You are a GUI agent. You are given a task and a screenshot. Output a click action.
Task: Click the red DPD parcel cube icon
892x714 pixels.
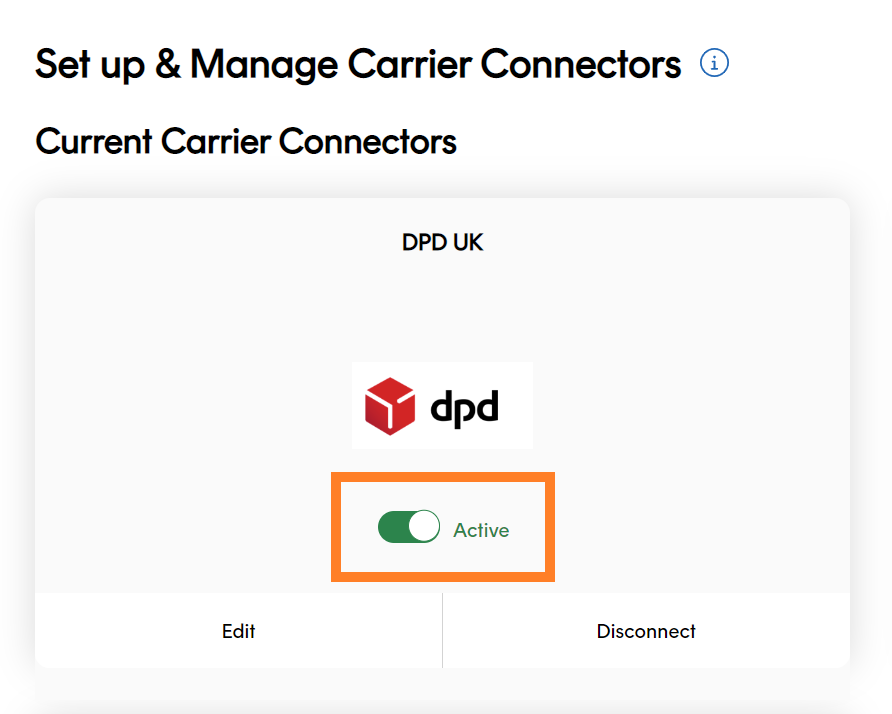390,406
